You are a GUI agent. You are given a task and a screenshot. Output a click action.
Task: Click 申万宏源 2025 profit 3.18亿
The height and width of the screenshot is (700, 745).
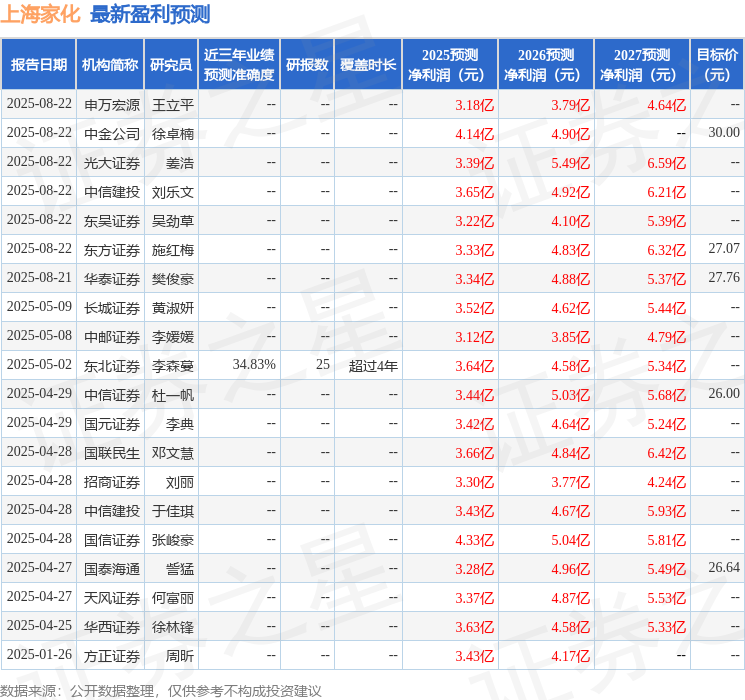(x=474, y=105)
